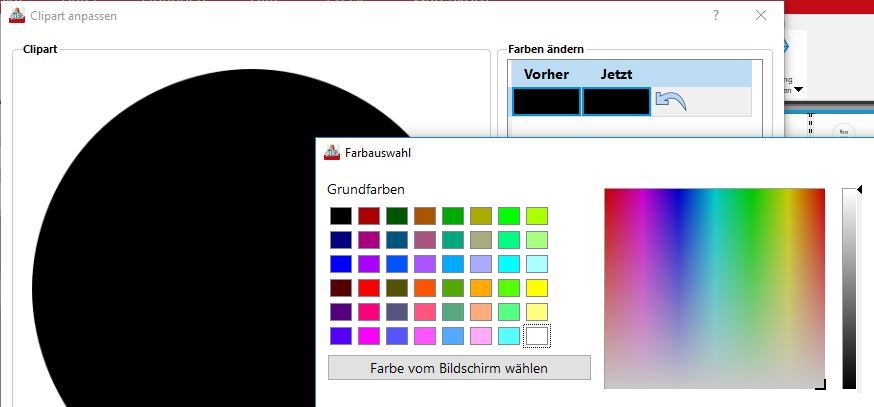
Task: Pick a hue in the color spectrum field
Action: click(715, 288)
